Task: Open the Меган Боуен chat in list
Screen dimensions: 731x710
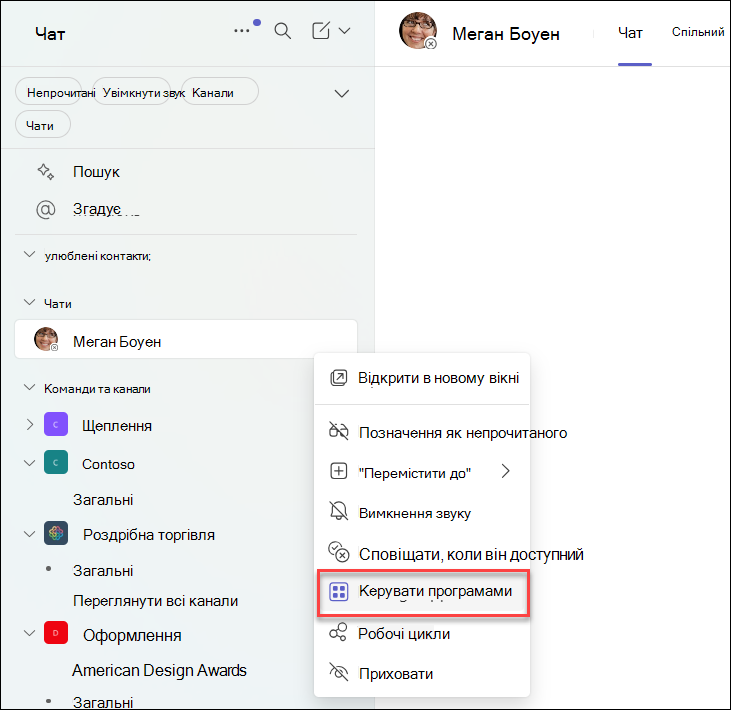Action: (186, 339)
